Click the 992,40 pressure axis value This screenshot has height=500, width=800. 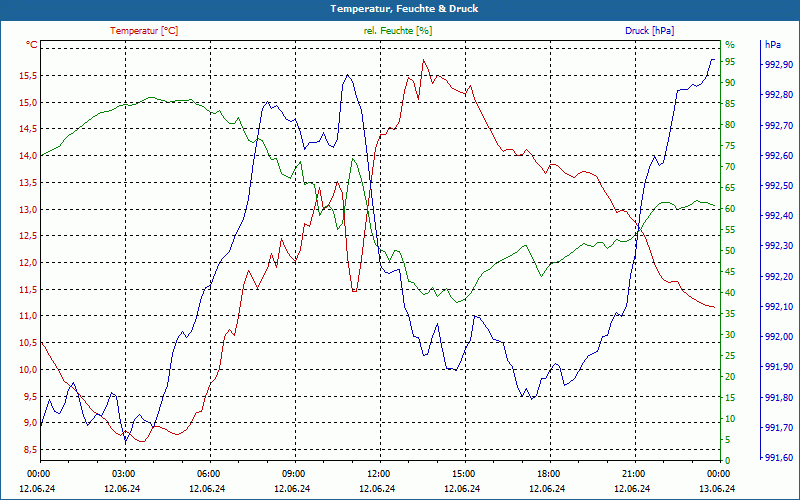point(779,216)
